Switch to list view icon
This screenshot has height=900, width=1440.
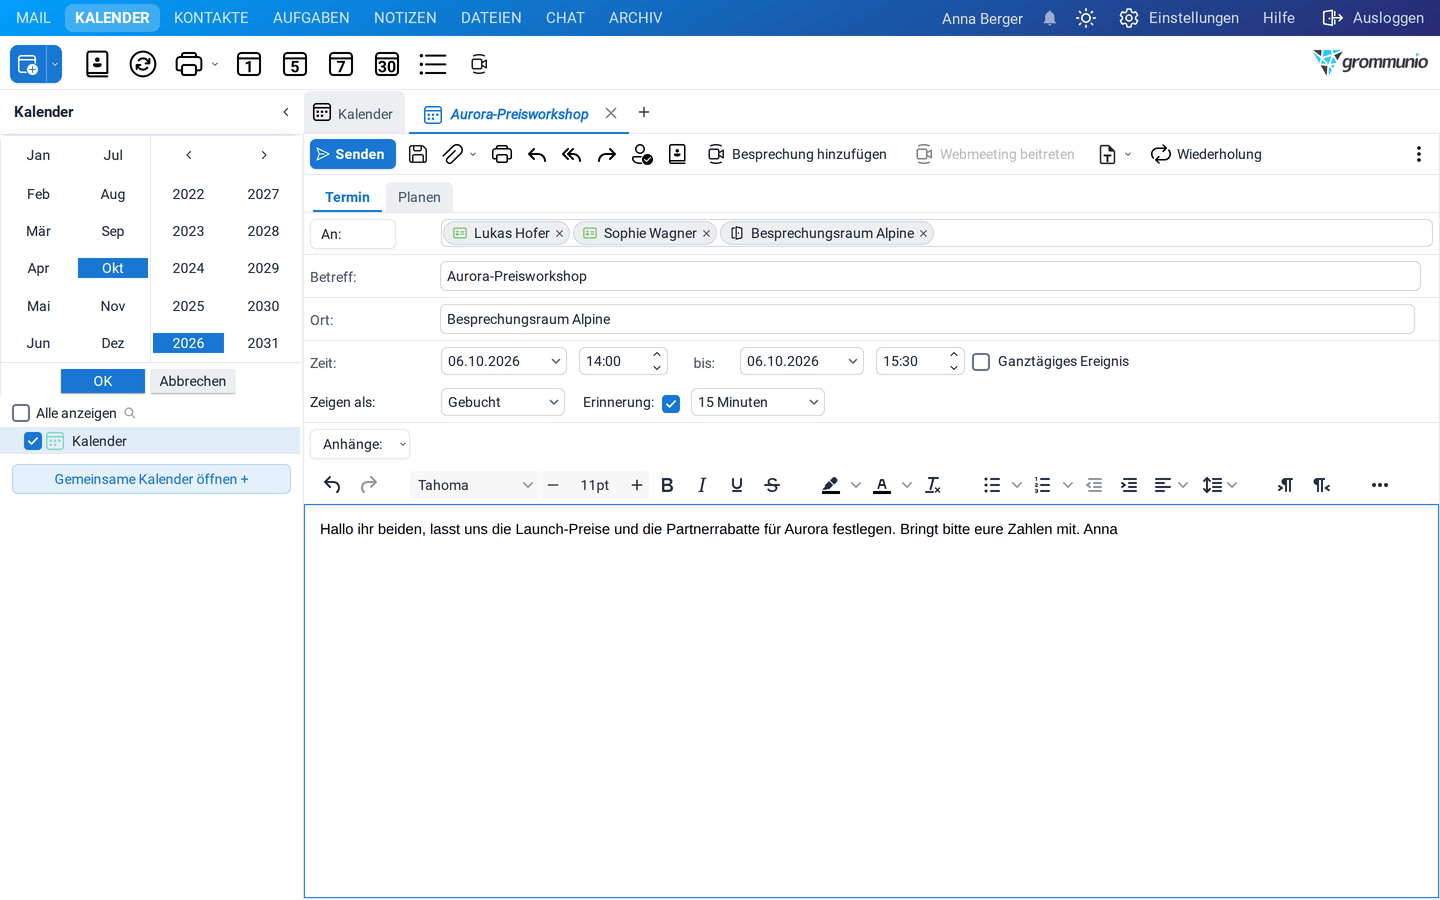click(433, 64)
